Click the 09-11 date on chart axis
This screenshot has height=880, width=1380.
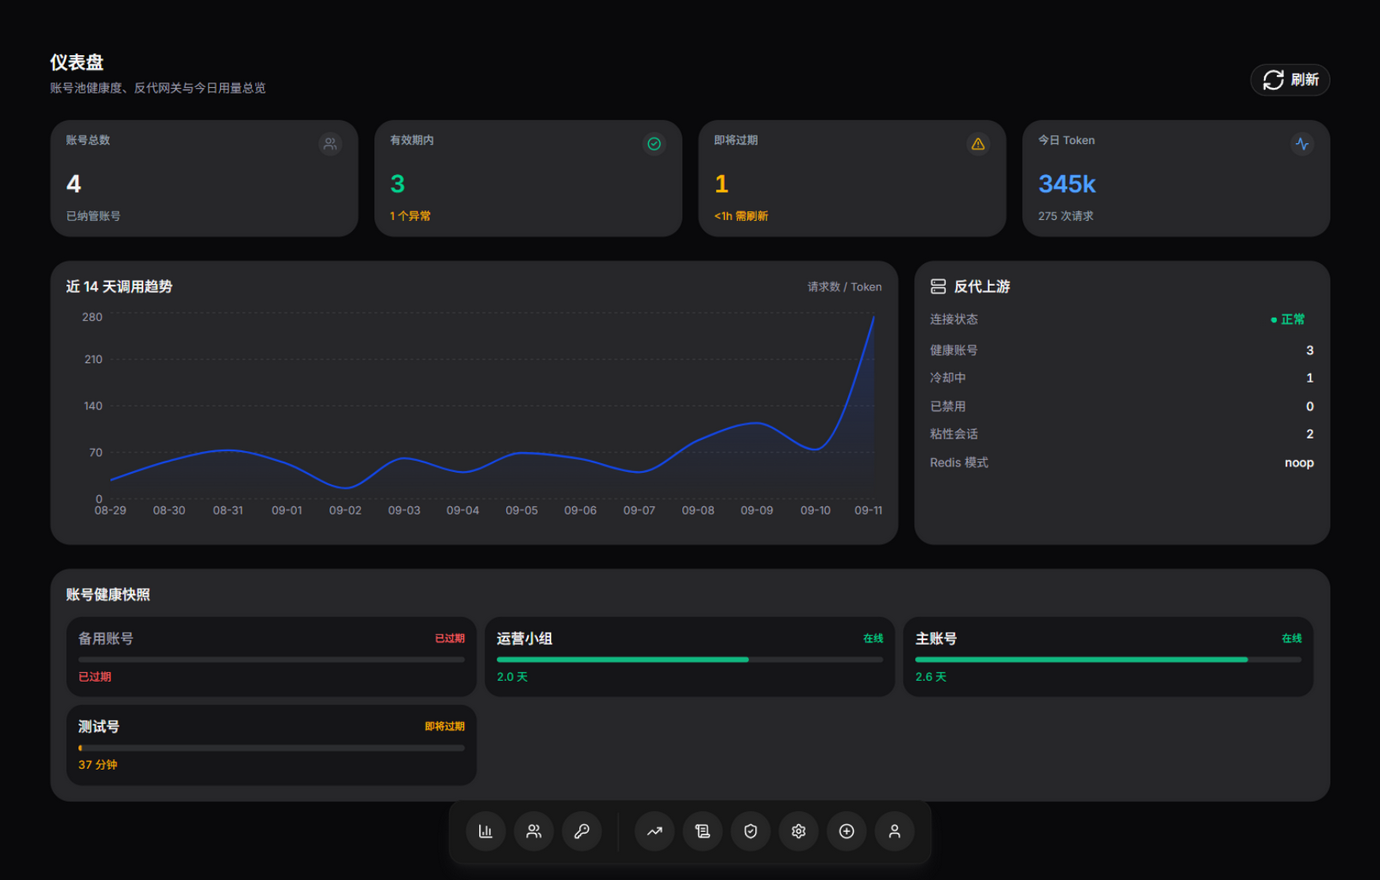coord(868,510)
